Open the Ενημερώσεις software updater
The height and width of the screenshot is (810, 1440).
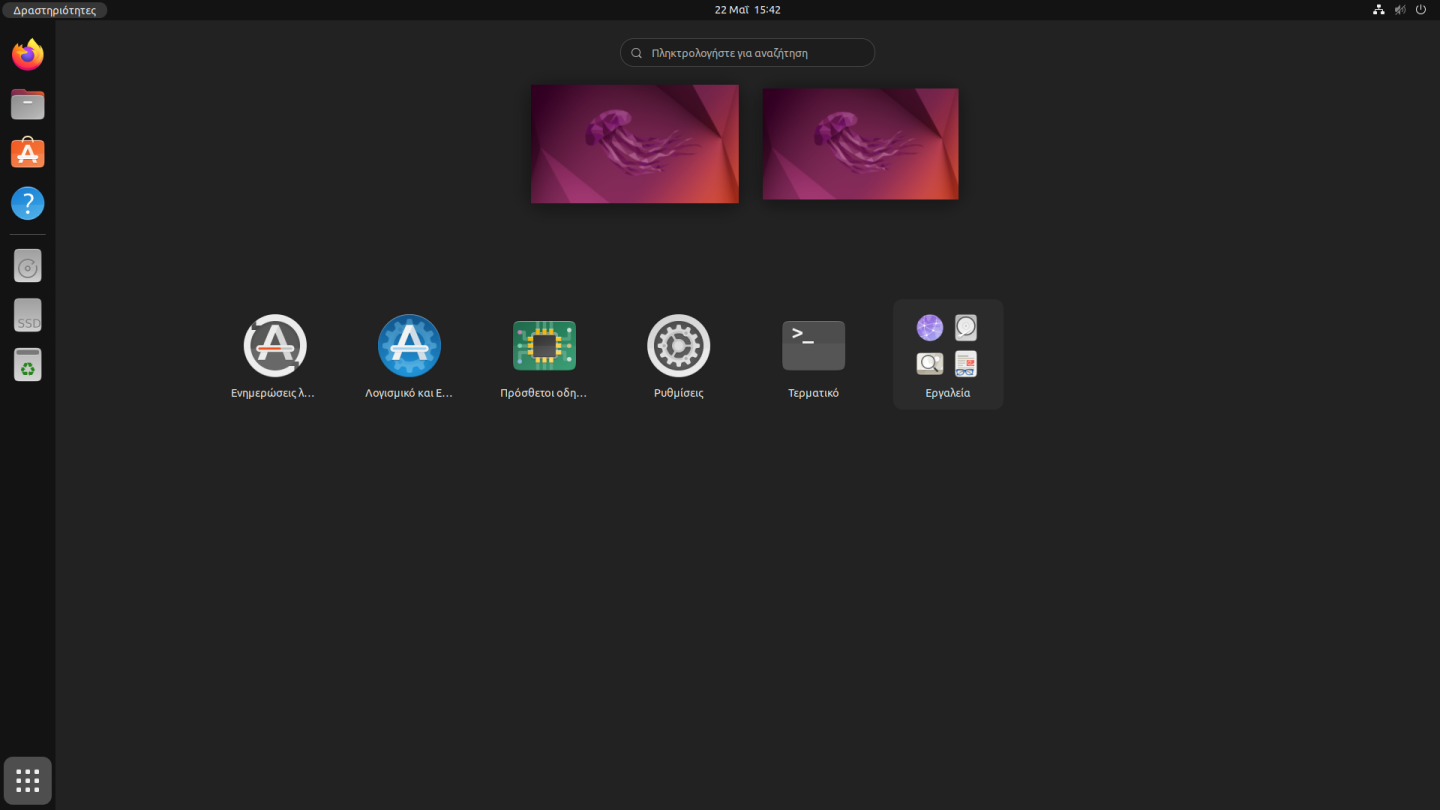coord(274,345)
